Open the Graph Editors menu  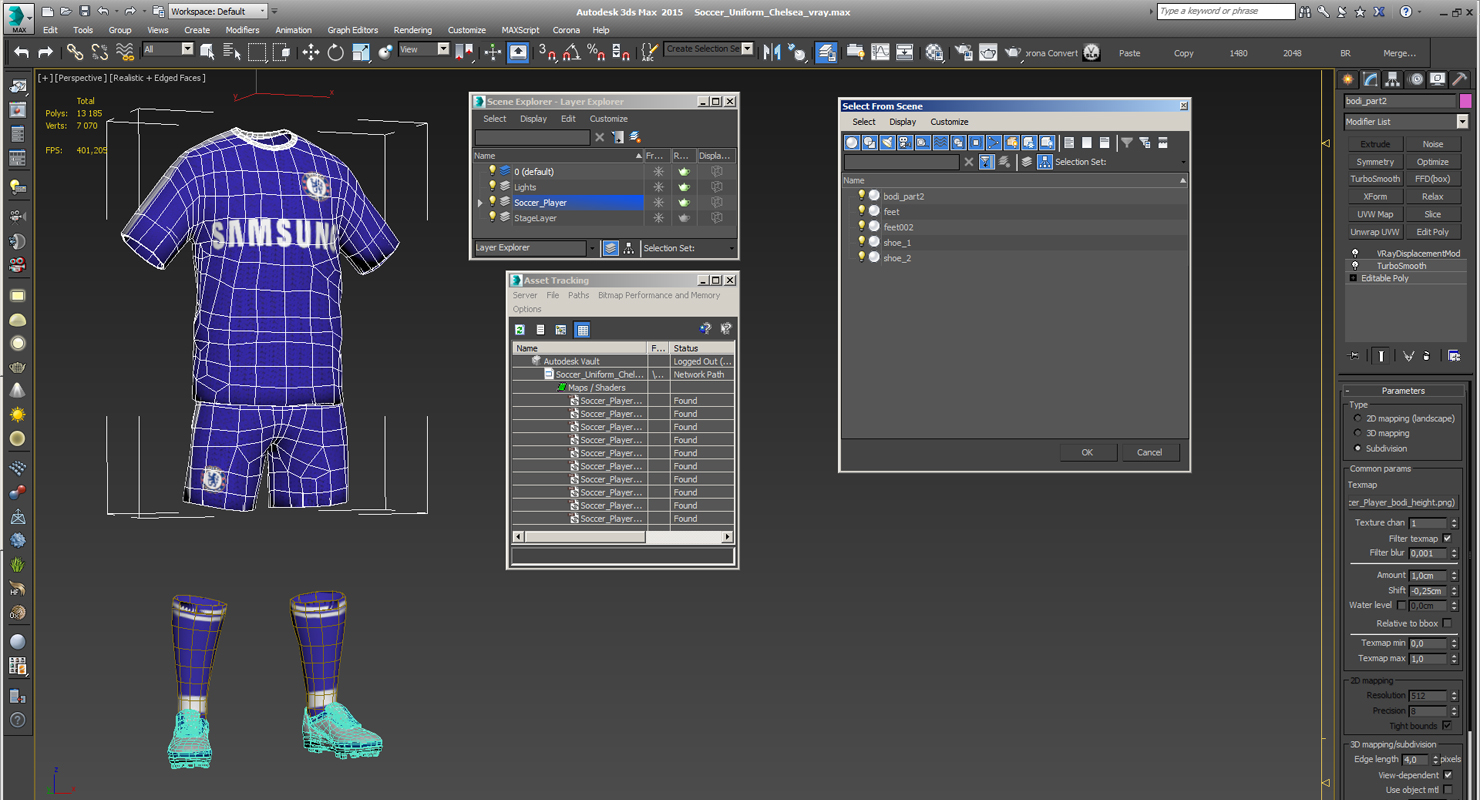coord(352,30)
